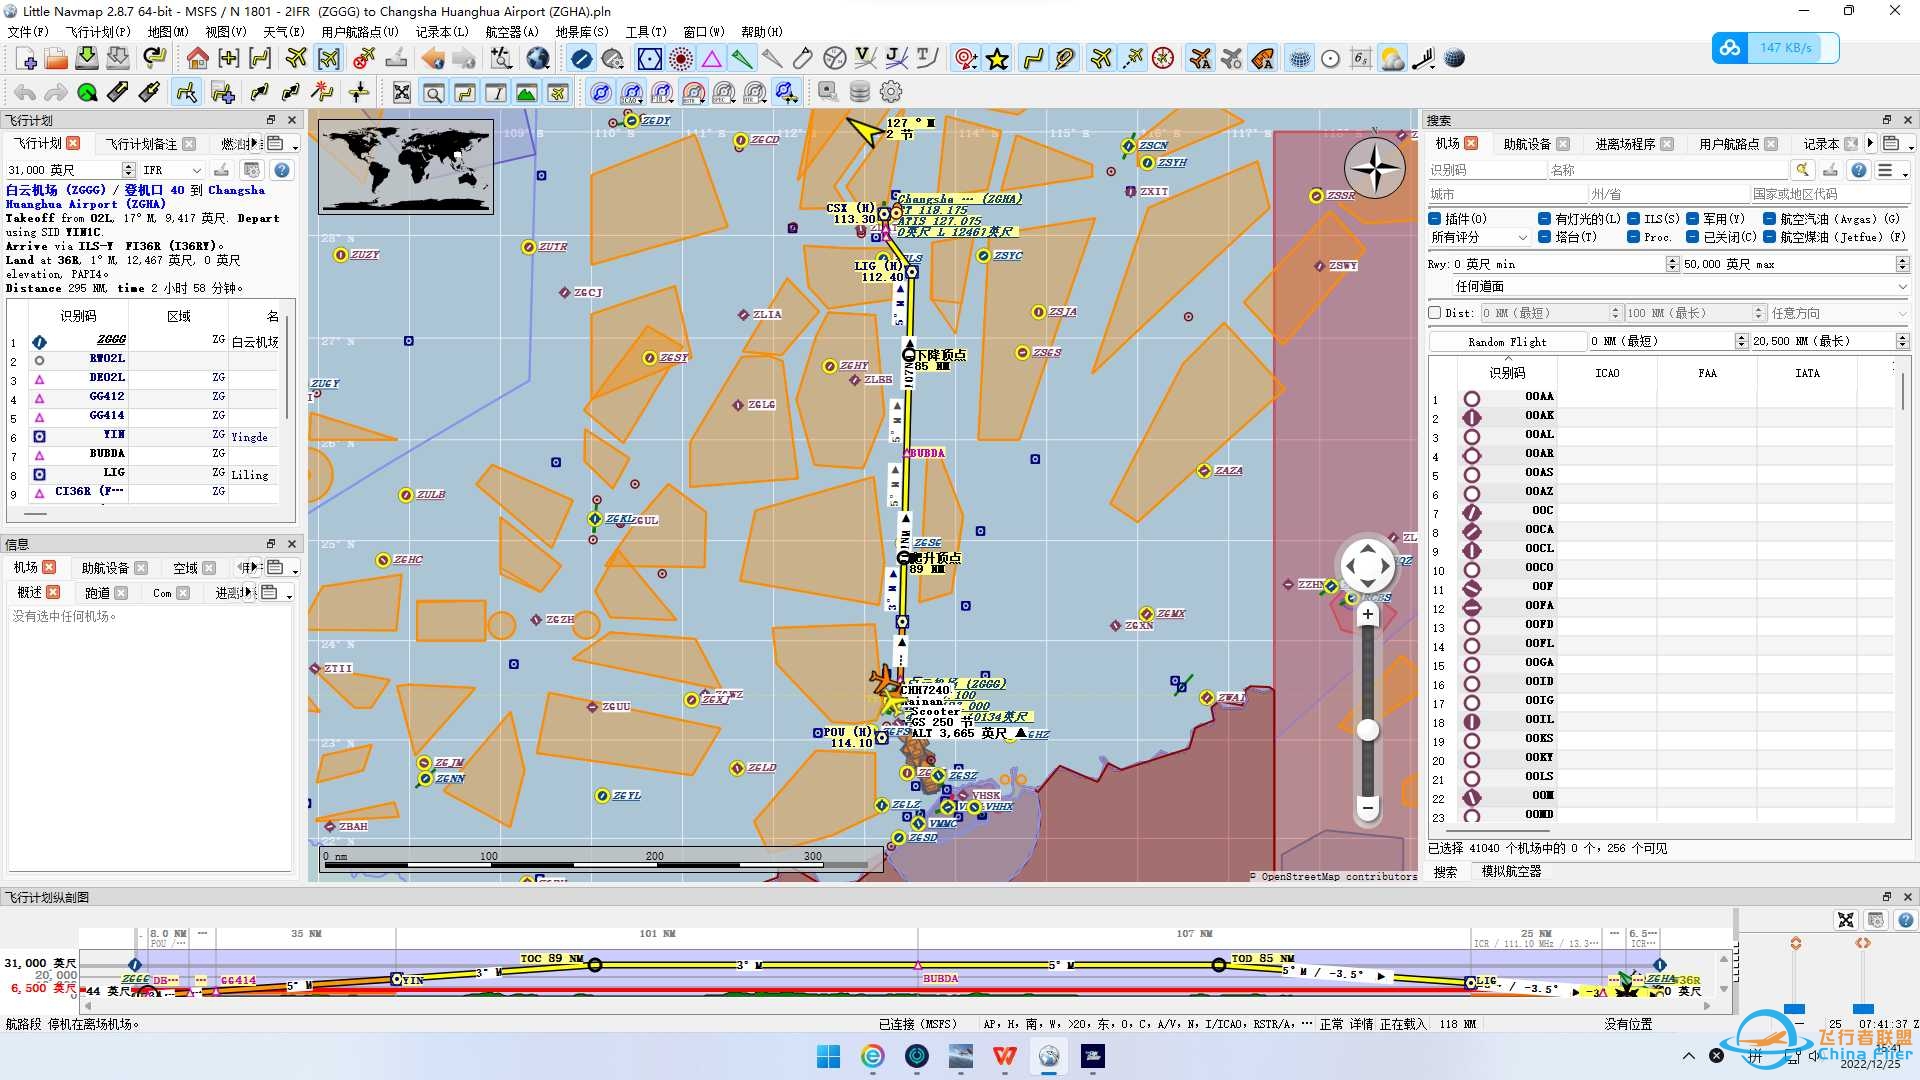Switch to 助航设备 search tab
1920x1080 pixels.
pyautogui.click(x=1527, y=144)
